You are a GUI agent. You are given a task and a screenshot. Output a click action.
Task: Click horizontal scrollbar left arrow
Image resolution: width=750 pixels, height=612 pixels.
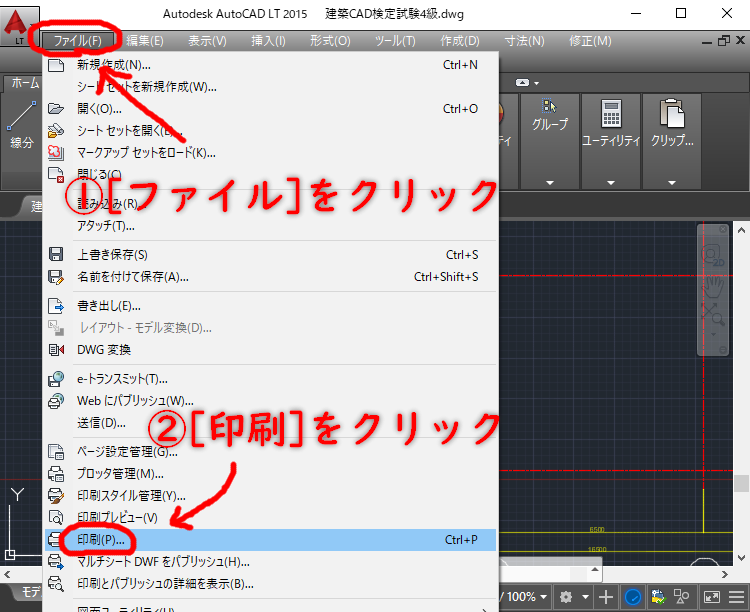pos(7,574)
